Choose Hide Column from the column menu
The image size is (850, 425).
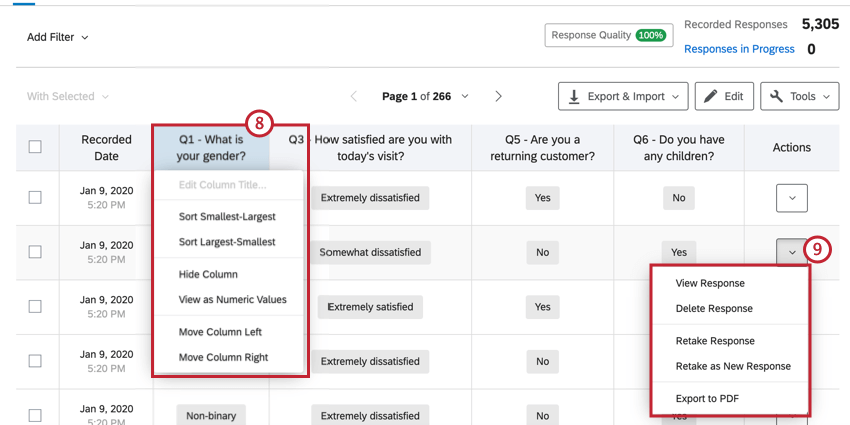208,274
